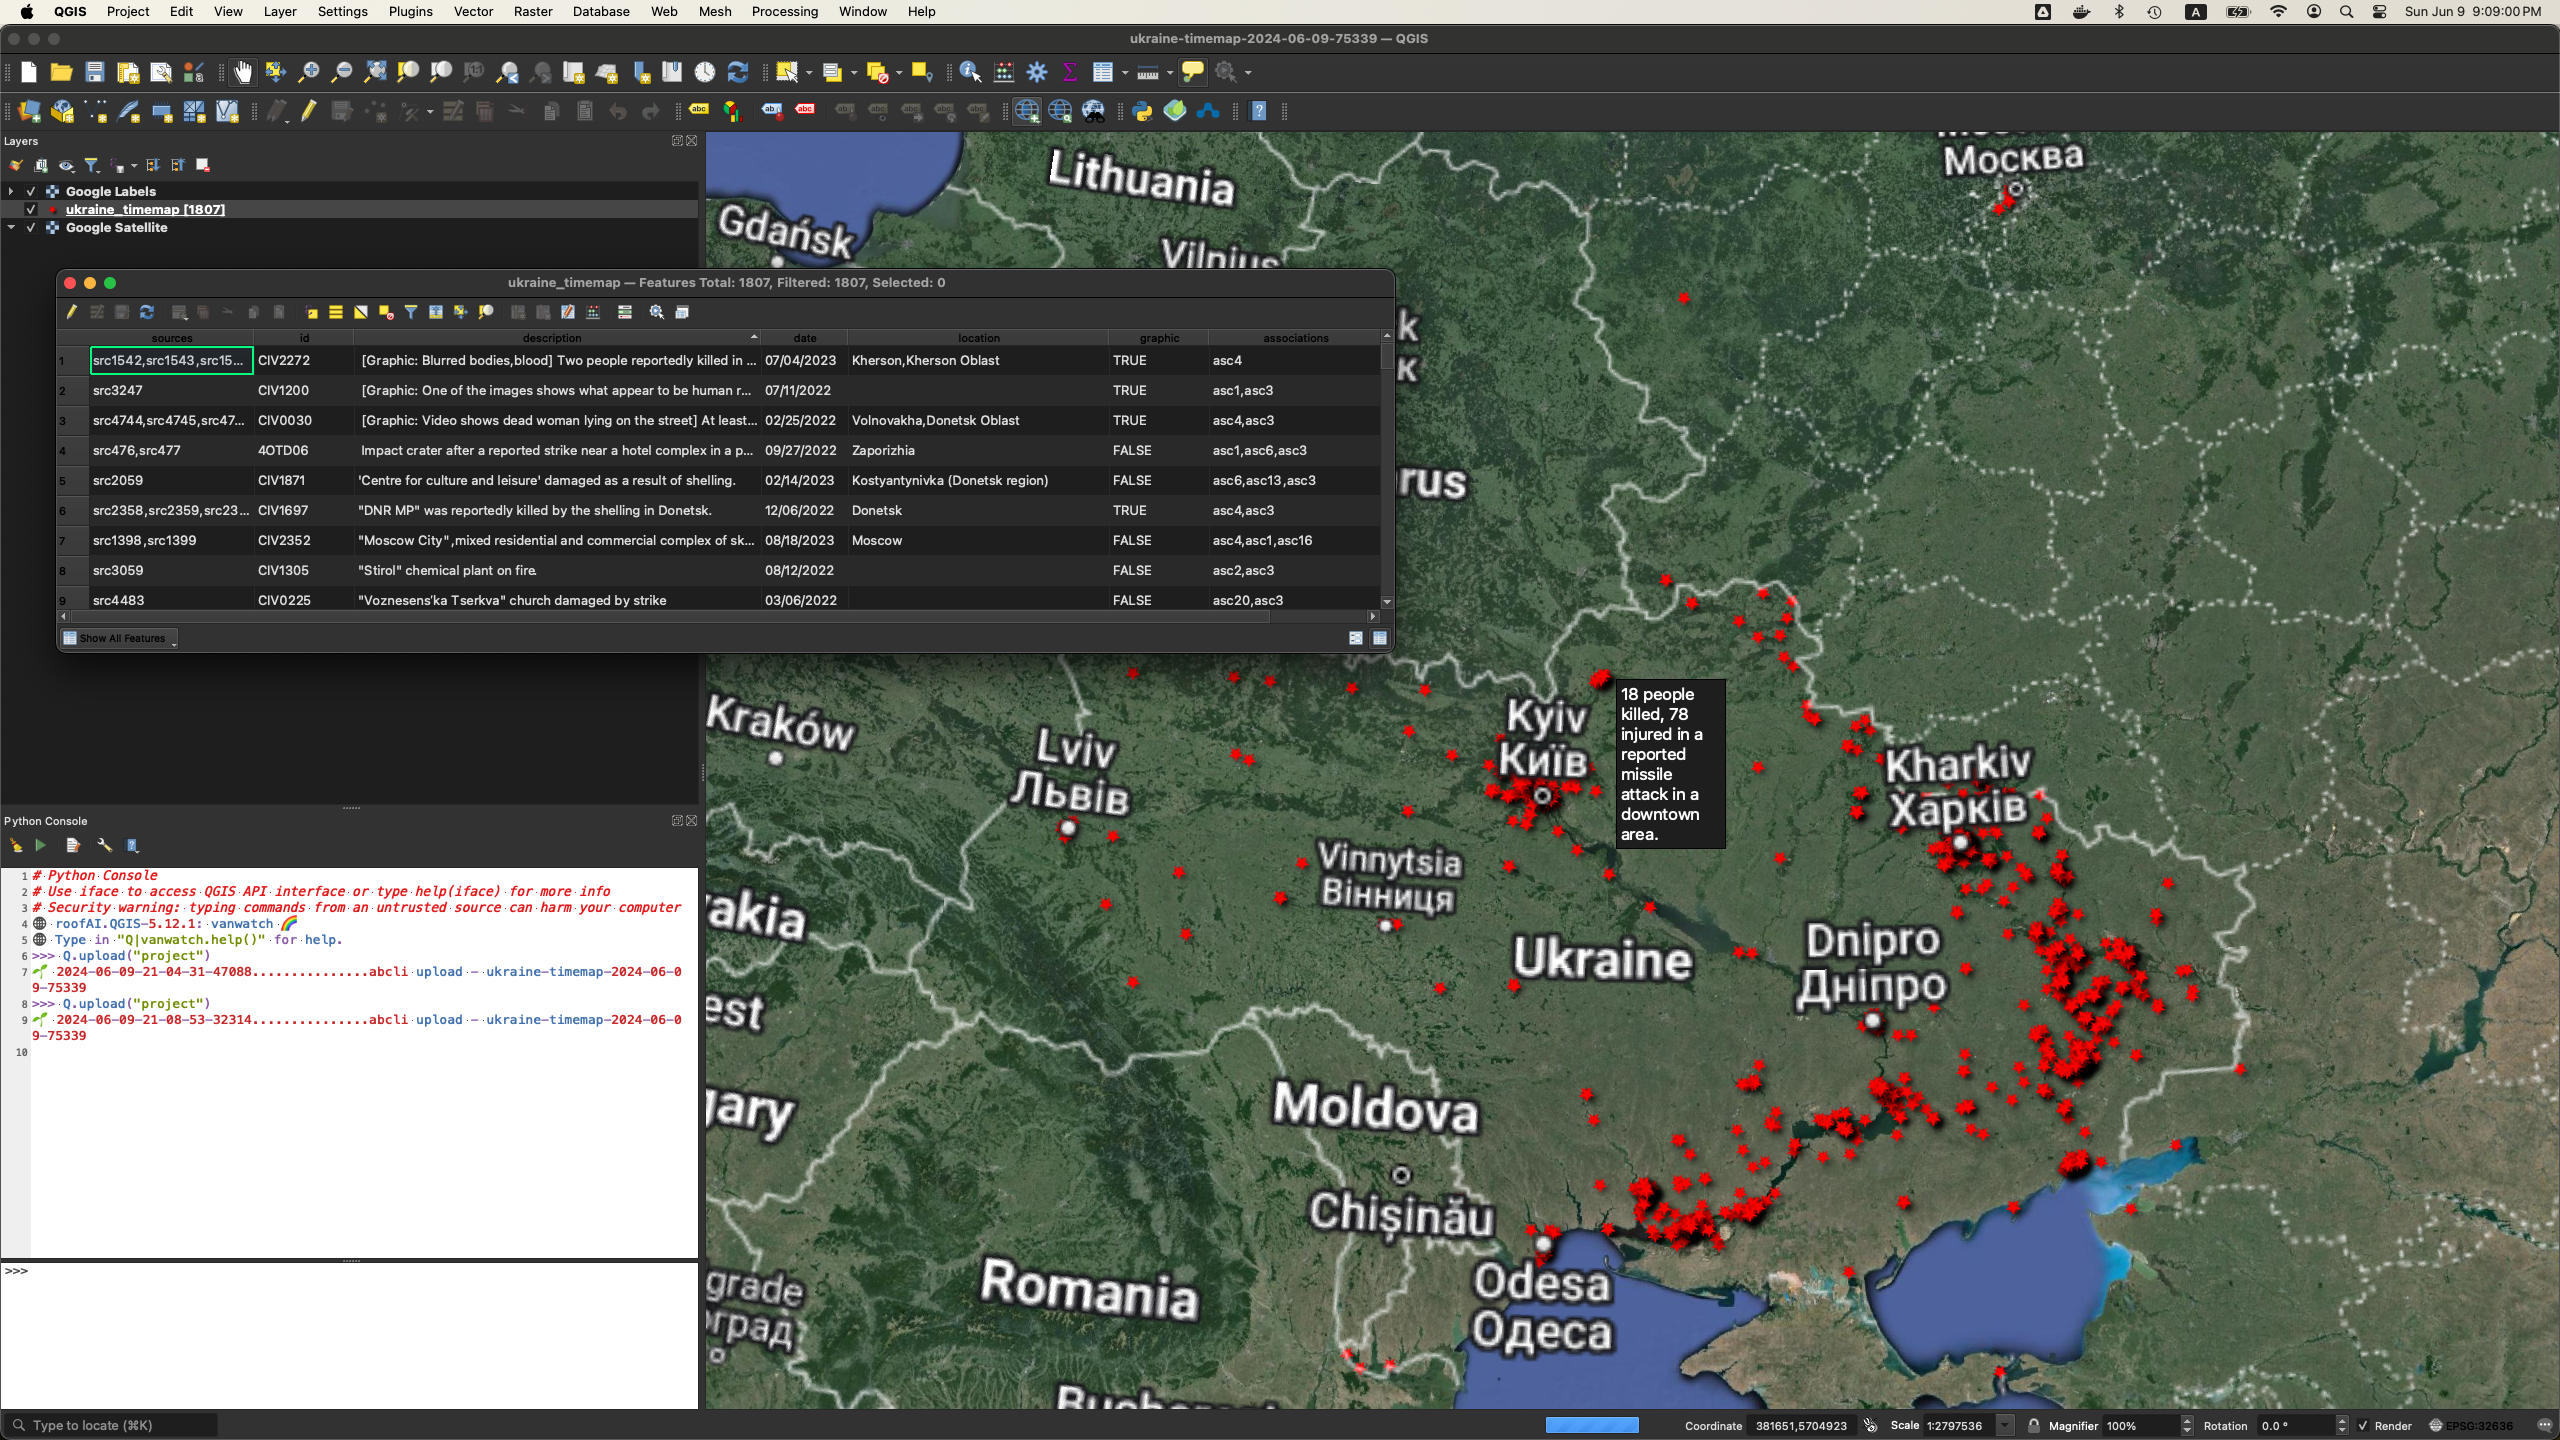Viewport: 2560px width, 1440px height.
Task: Expand the Google Labels layer group
Action: [x=11, y=191]
